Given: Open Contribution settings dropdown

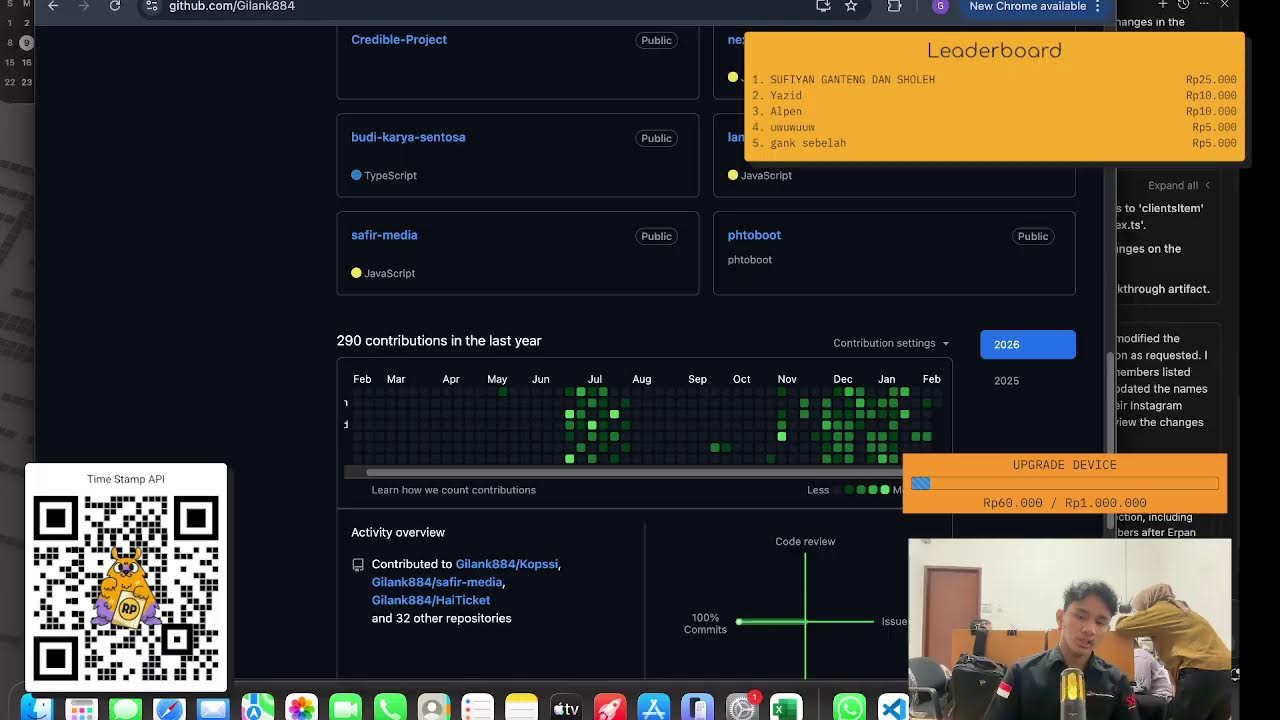Looking at the screenshot, I should click(x=891, y=343).
